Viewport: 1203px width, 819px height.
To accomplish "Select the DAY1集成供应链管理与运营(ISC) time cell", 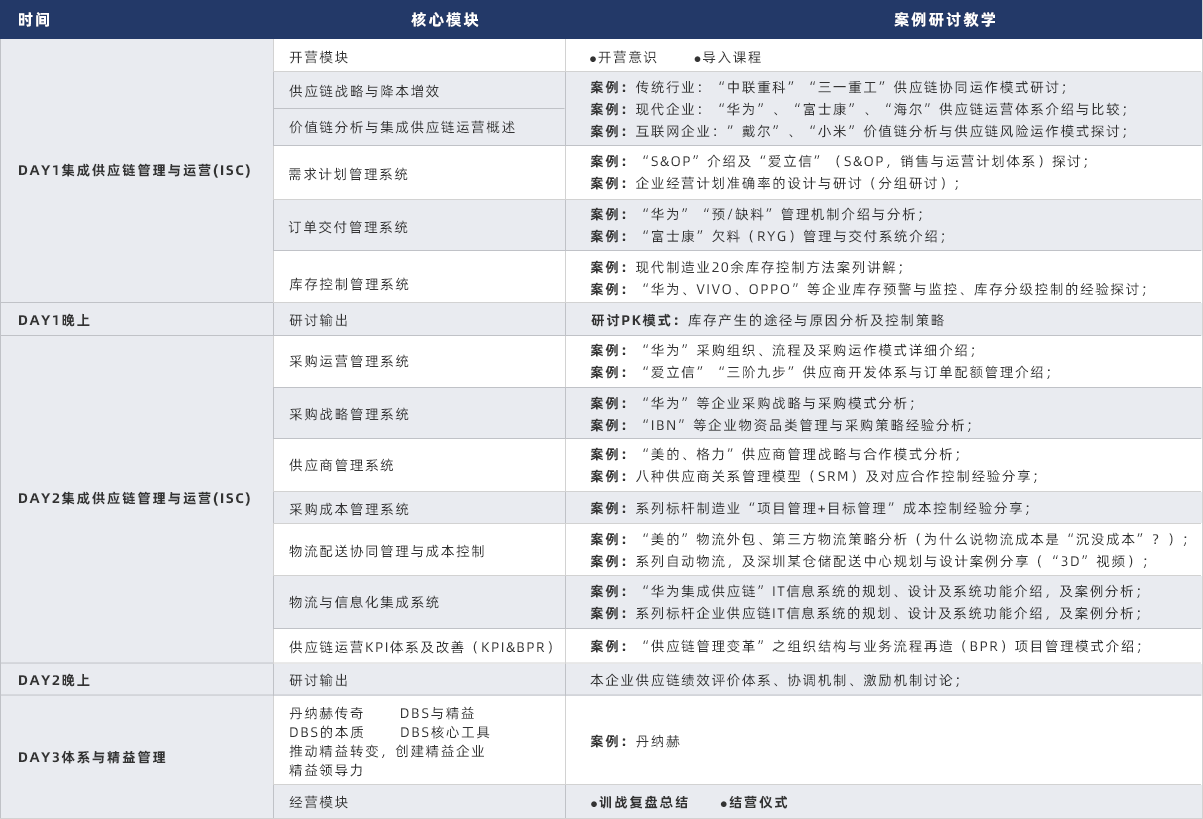I will coord(137,170).
